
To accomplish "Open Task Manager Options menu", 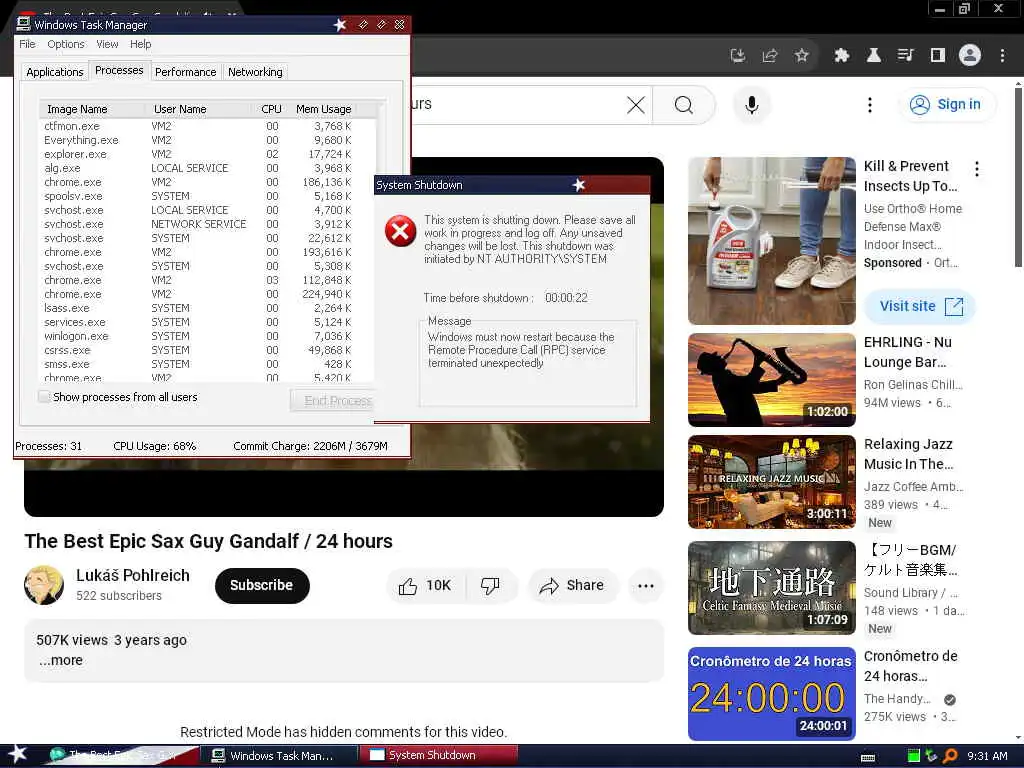I will click(65, 44).
